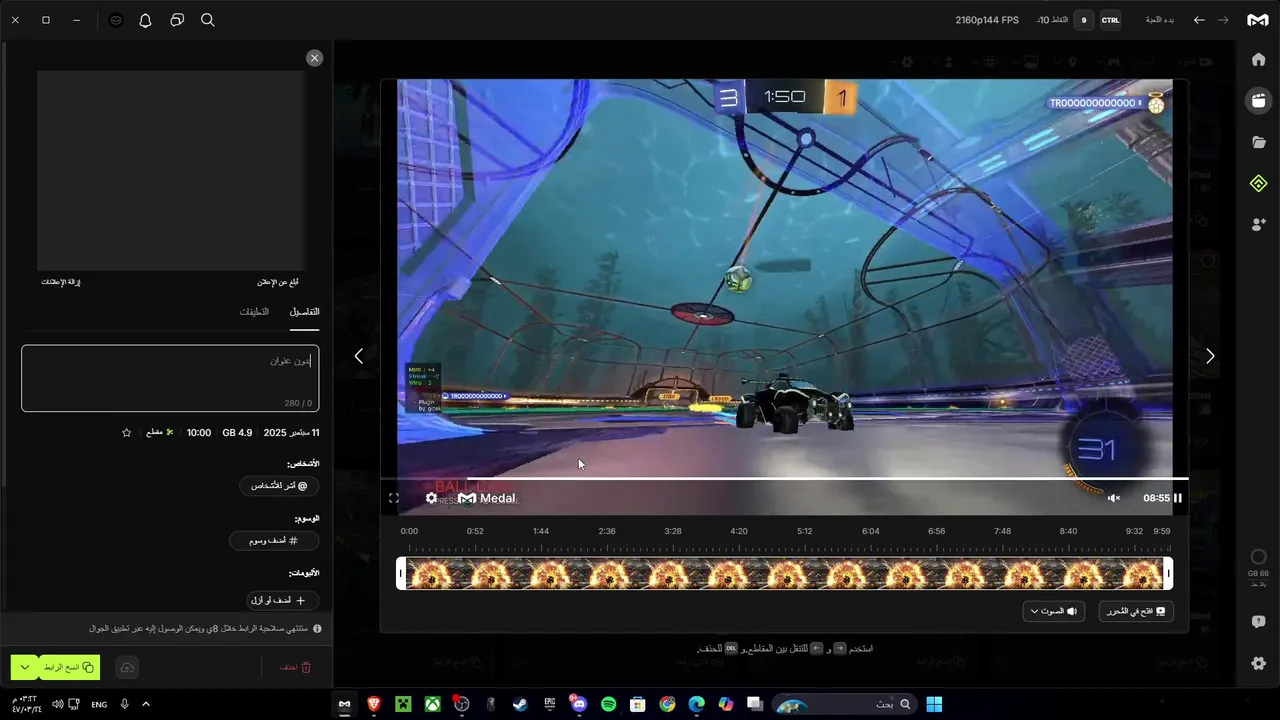Open Medal settings gear in the sidebar

point(1258,663)
